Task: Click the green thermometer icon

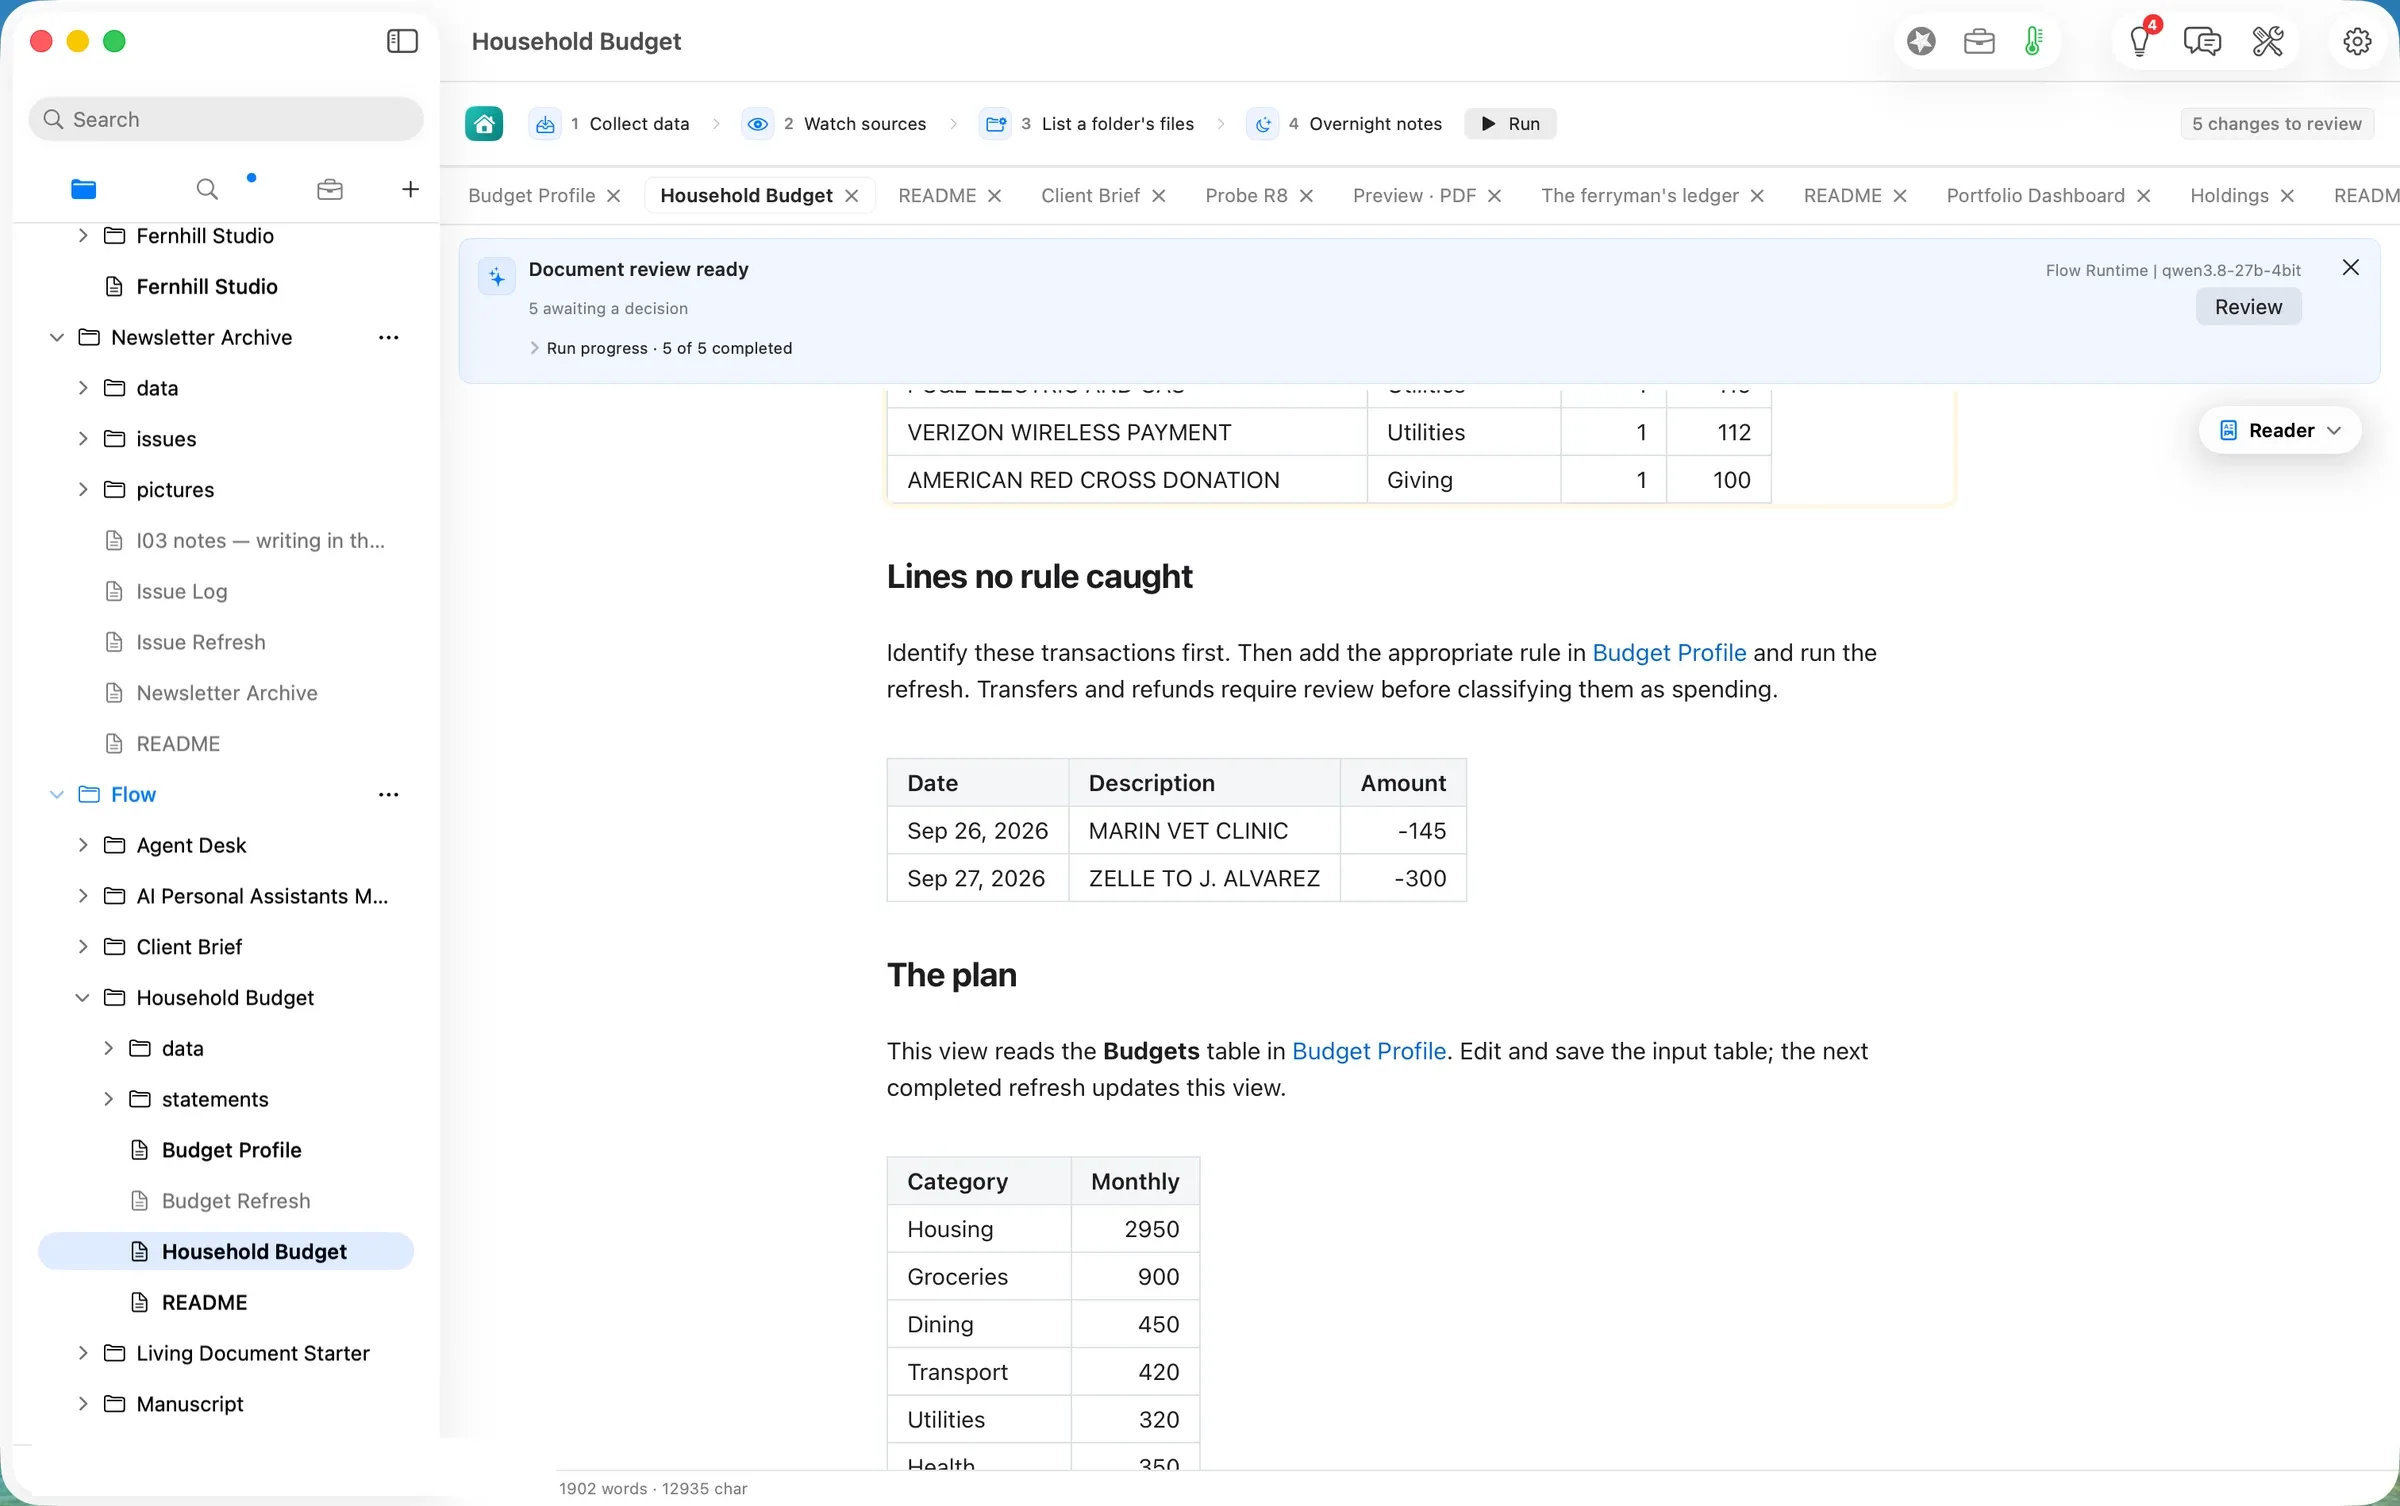Action: 2033,41
